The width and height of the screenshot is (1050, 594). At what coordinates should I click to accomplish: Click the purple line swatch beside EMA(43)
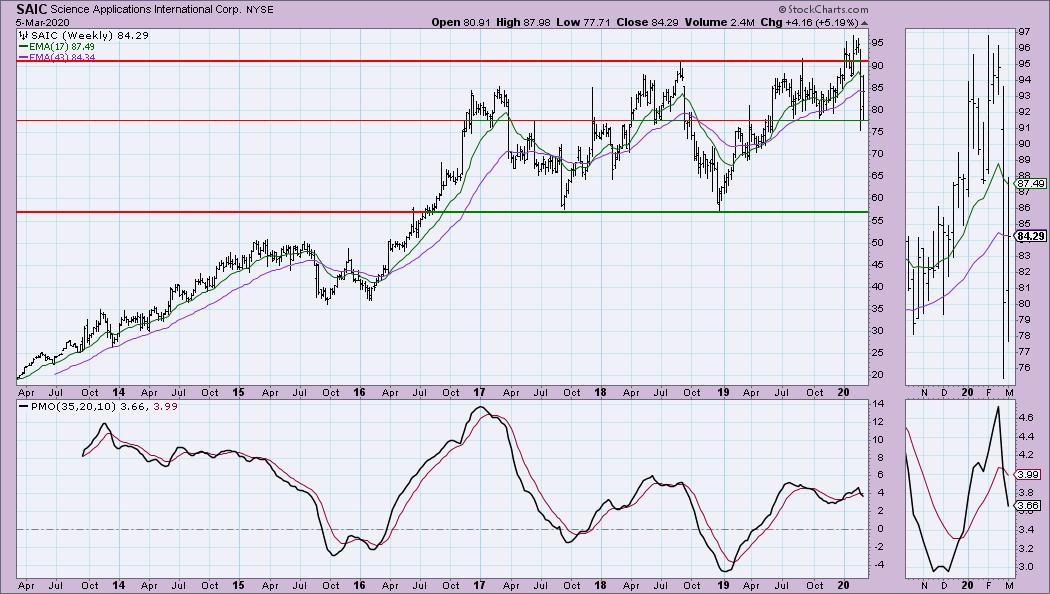coord(23,58)
